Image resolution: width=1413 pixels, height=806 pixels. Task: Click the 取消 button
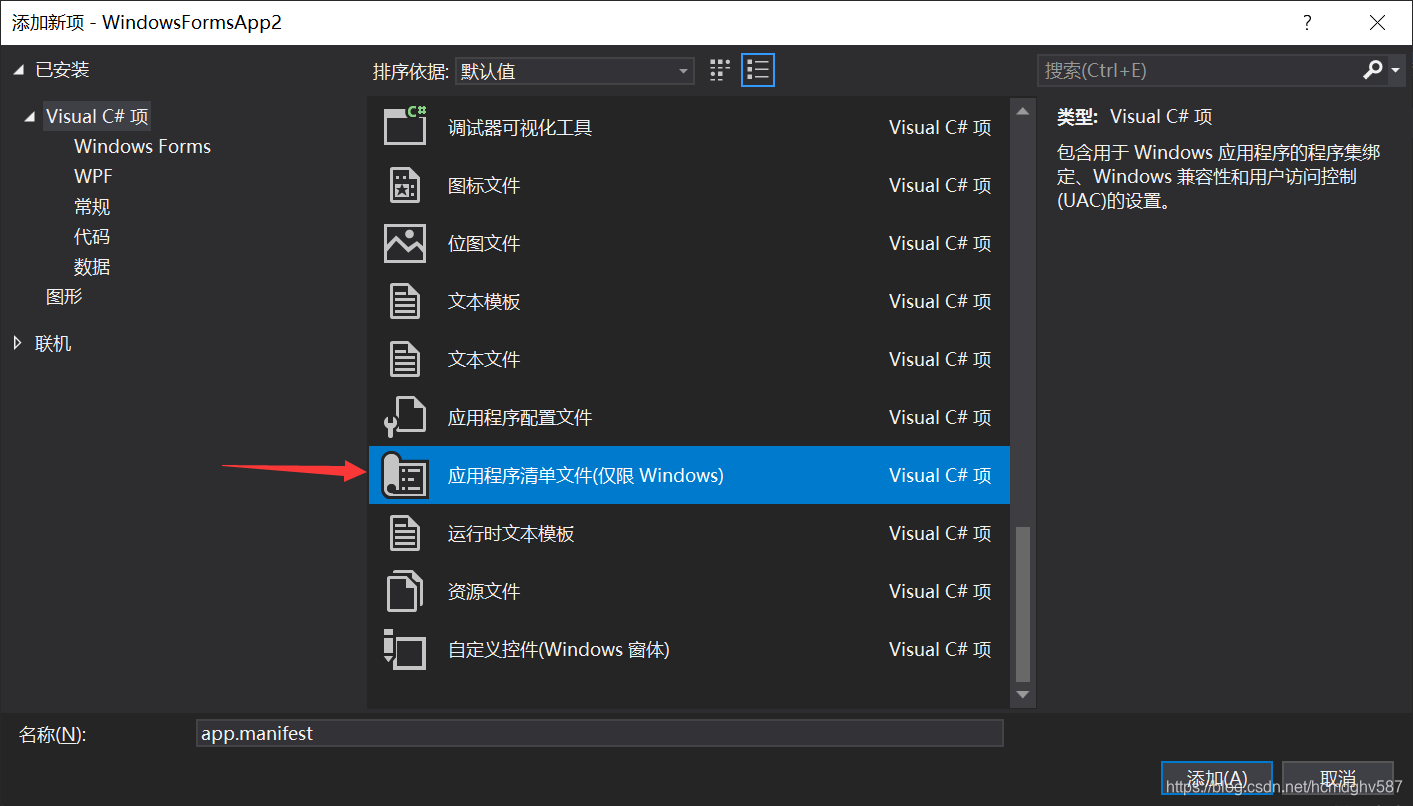click(x=1338, y=778)
